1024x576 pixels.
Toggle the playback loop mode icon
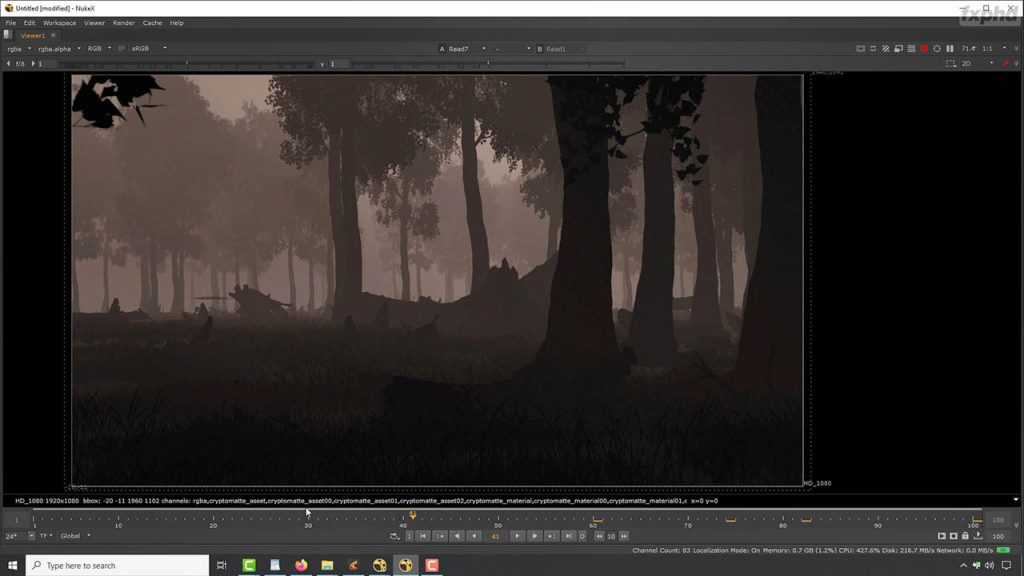point(394,536)
